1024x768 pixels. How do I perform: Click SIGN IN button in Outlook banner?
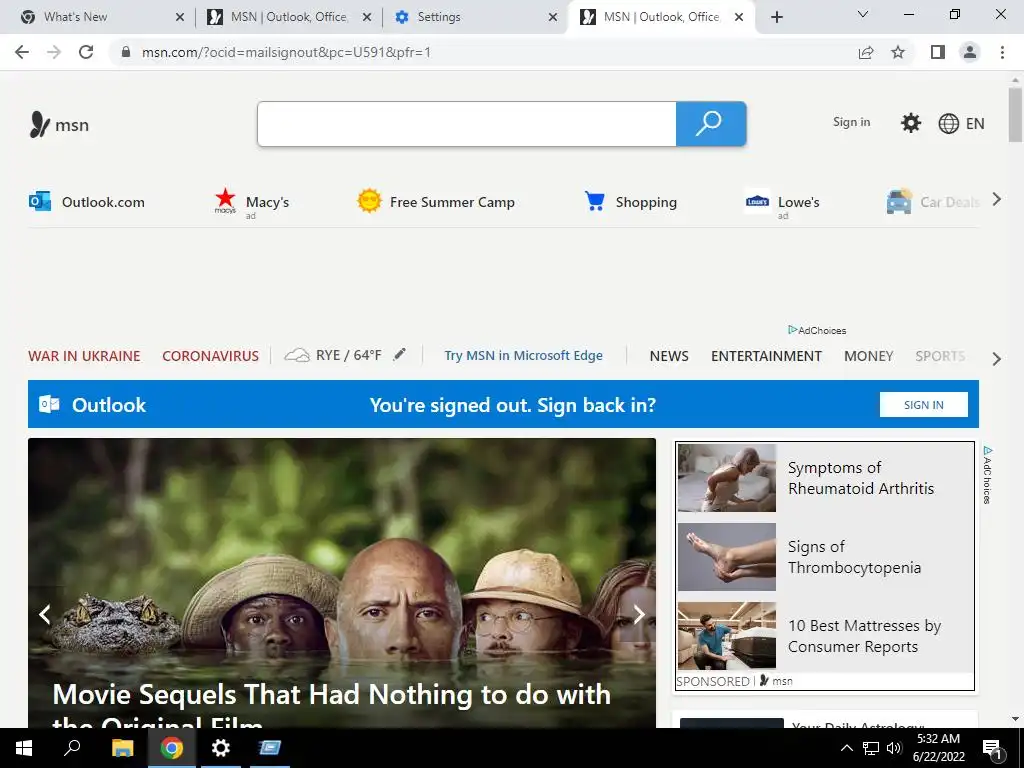click(923, 405)
